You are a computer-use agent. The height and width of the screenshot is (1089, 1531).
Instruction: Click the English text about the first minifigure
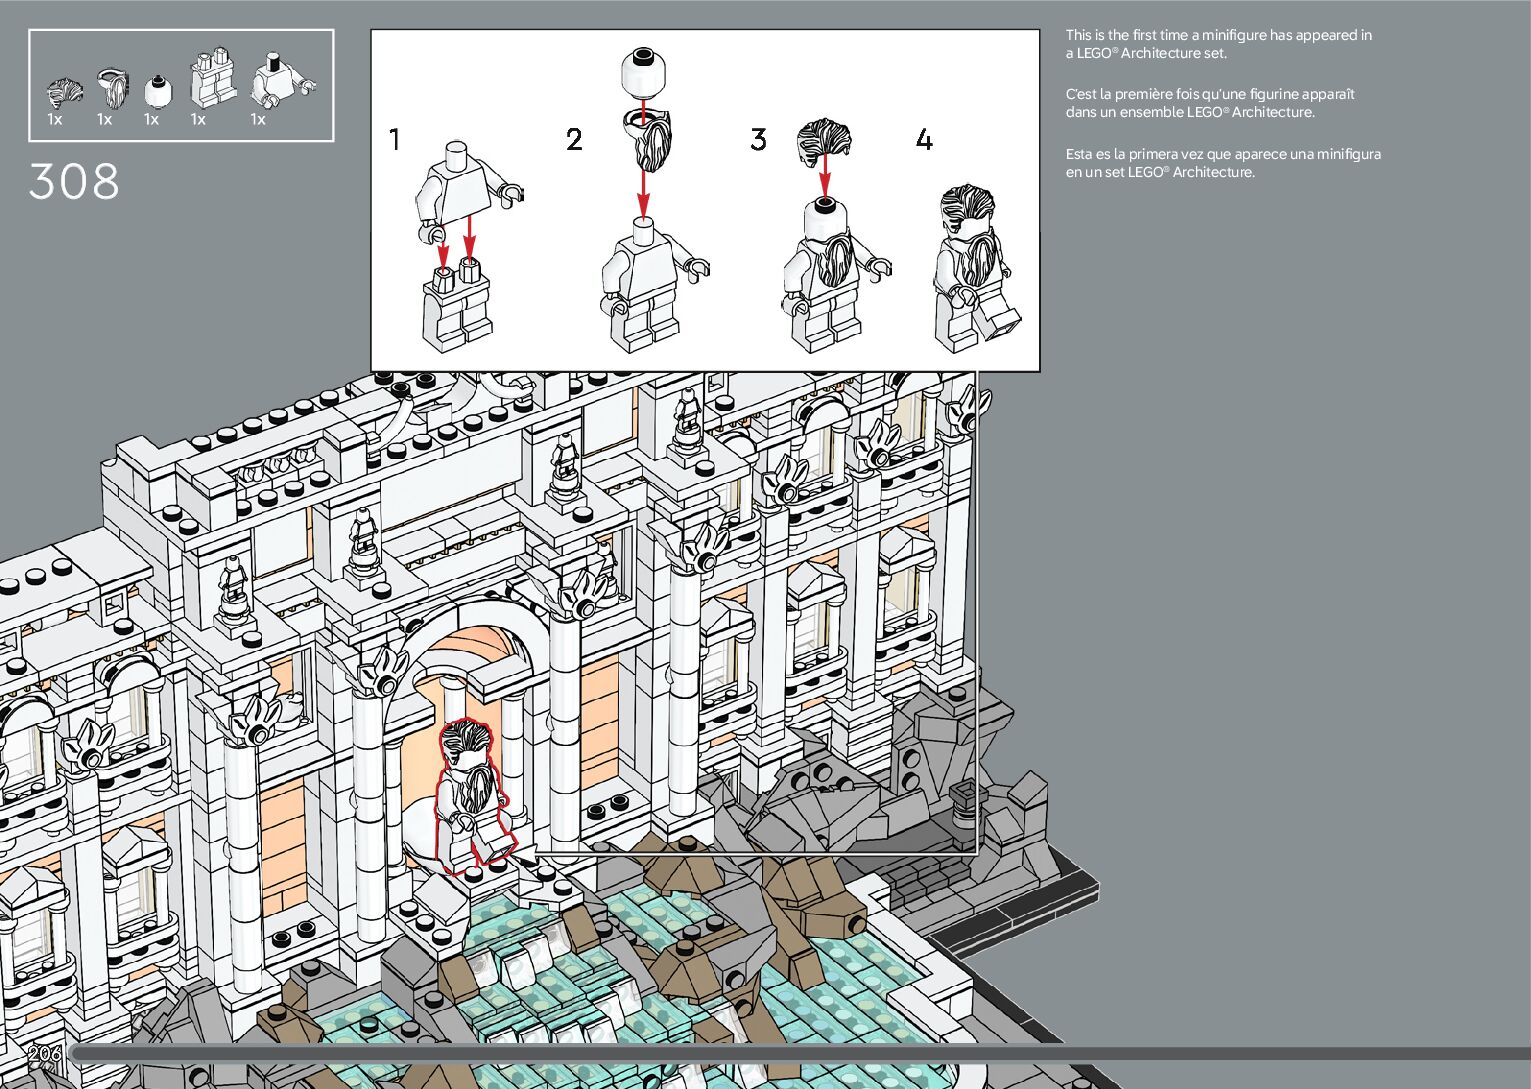pos(1217,44)
